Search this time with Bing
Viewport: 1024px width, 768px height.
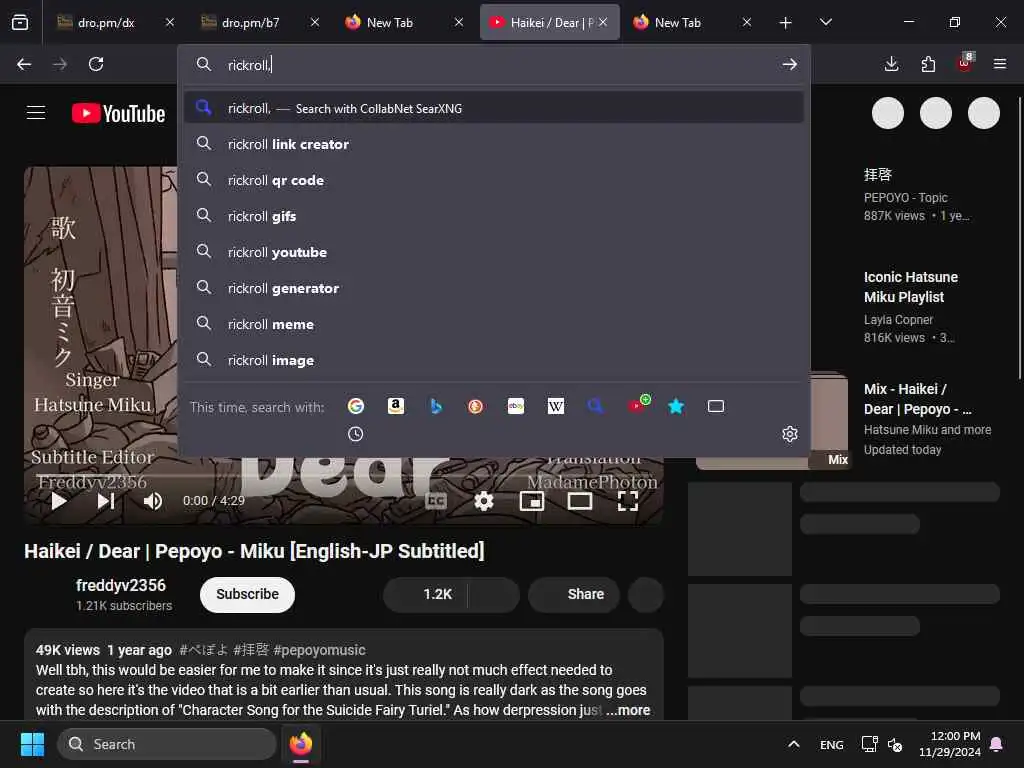[x=436, y=406]
